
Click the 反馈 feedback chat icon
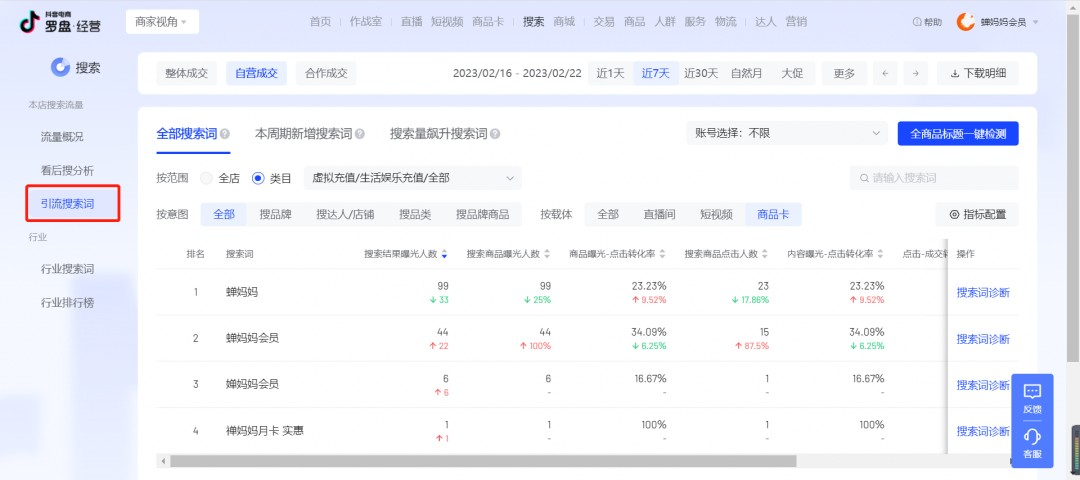tap(1032, 392)
